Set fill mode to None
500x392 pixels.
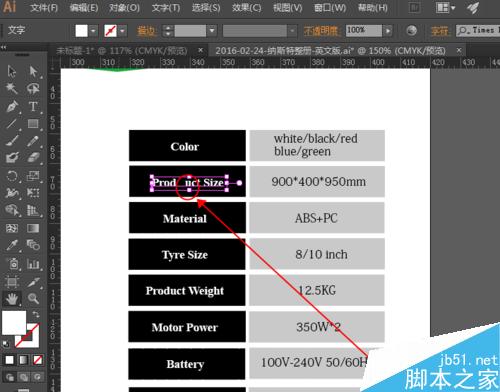click(x=37, y=360)
